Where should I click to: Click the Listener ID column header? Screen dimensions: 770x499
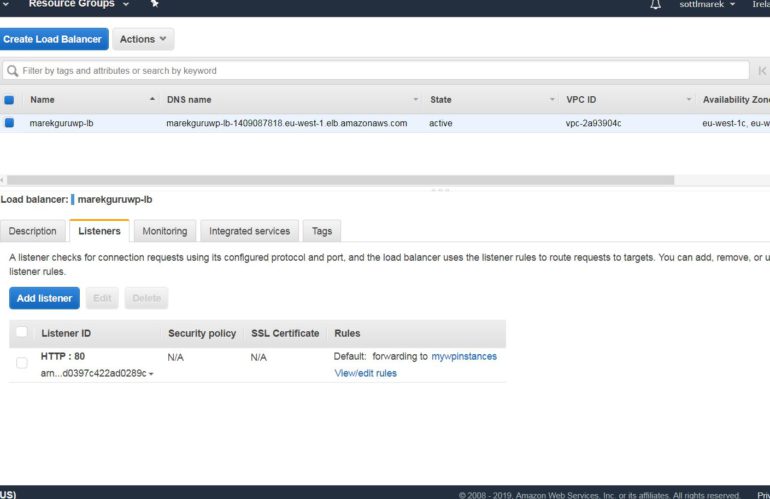66,333
